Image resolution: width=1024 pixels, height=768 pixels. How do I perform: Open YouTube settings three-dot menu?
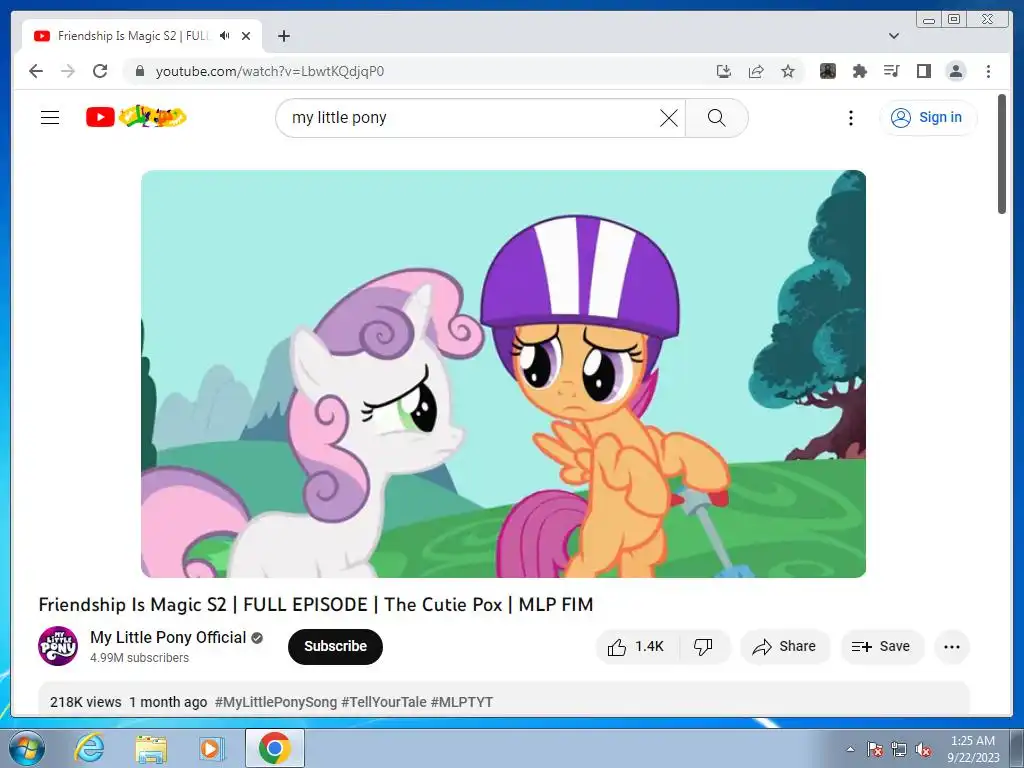[850, 118]
